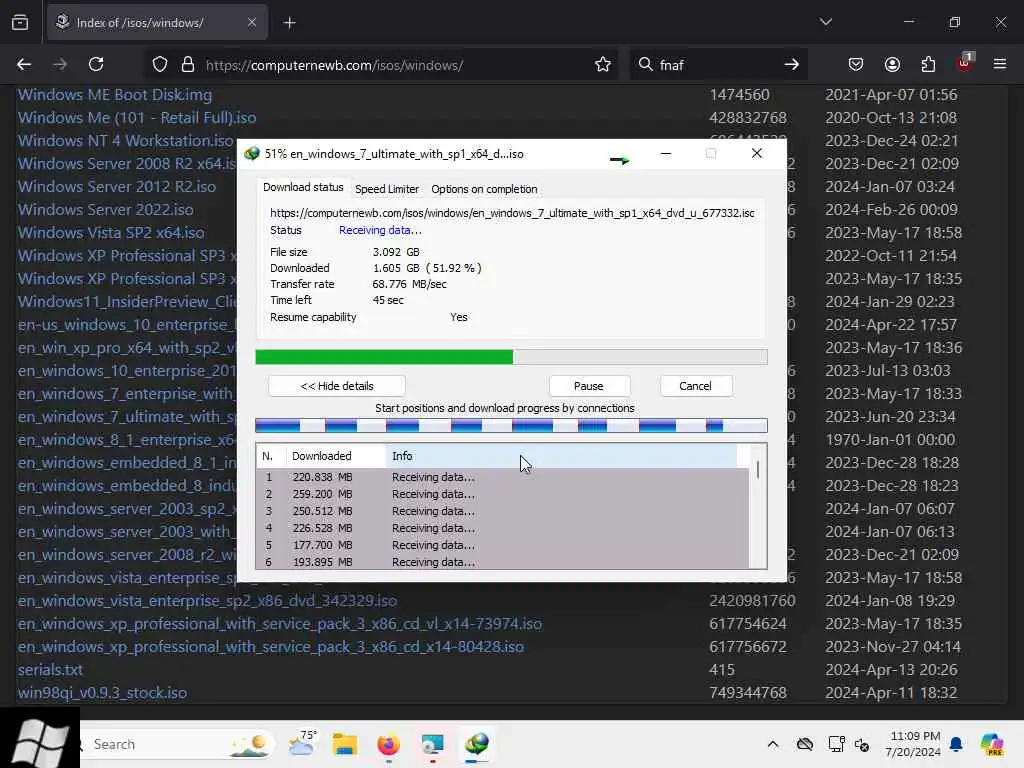Cancel the download in IDM dialog
The image size is (1024, 768).
(695, 386)
